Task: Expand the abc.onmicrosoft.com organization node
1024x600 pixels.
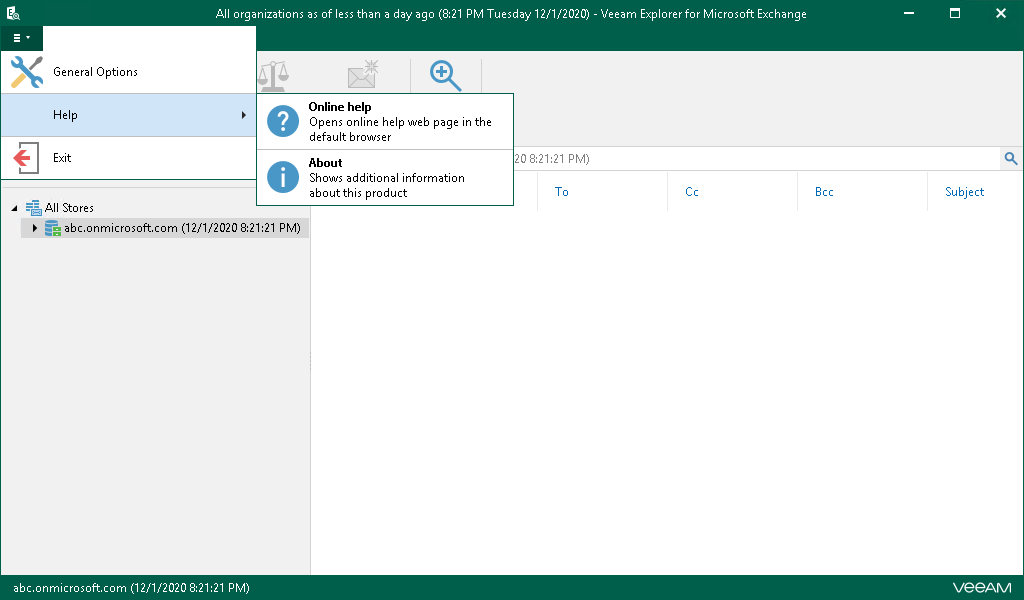Action: [35, 228]
